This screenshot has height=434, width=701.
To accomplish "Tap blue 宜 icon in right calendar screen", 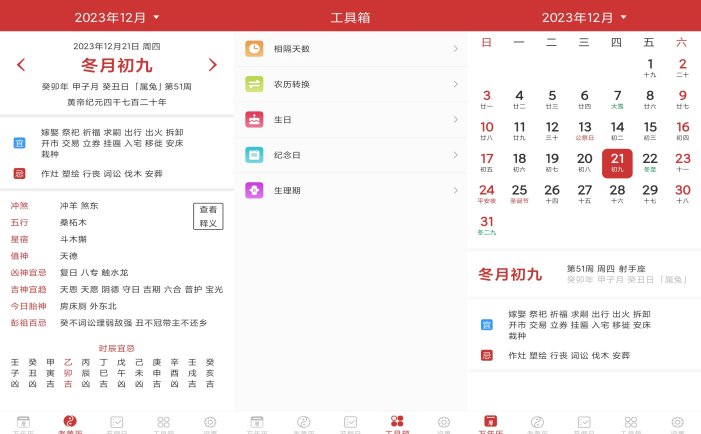I will tap(487, 324).
